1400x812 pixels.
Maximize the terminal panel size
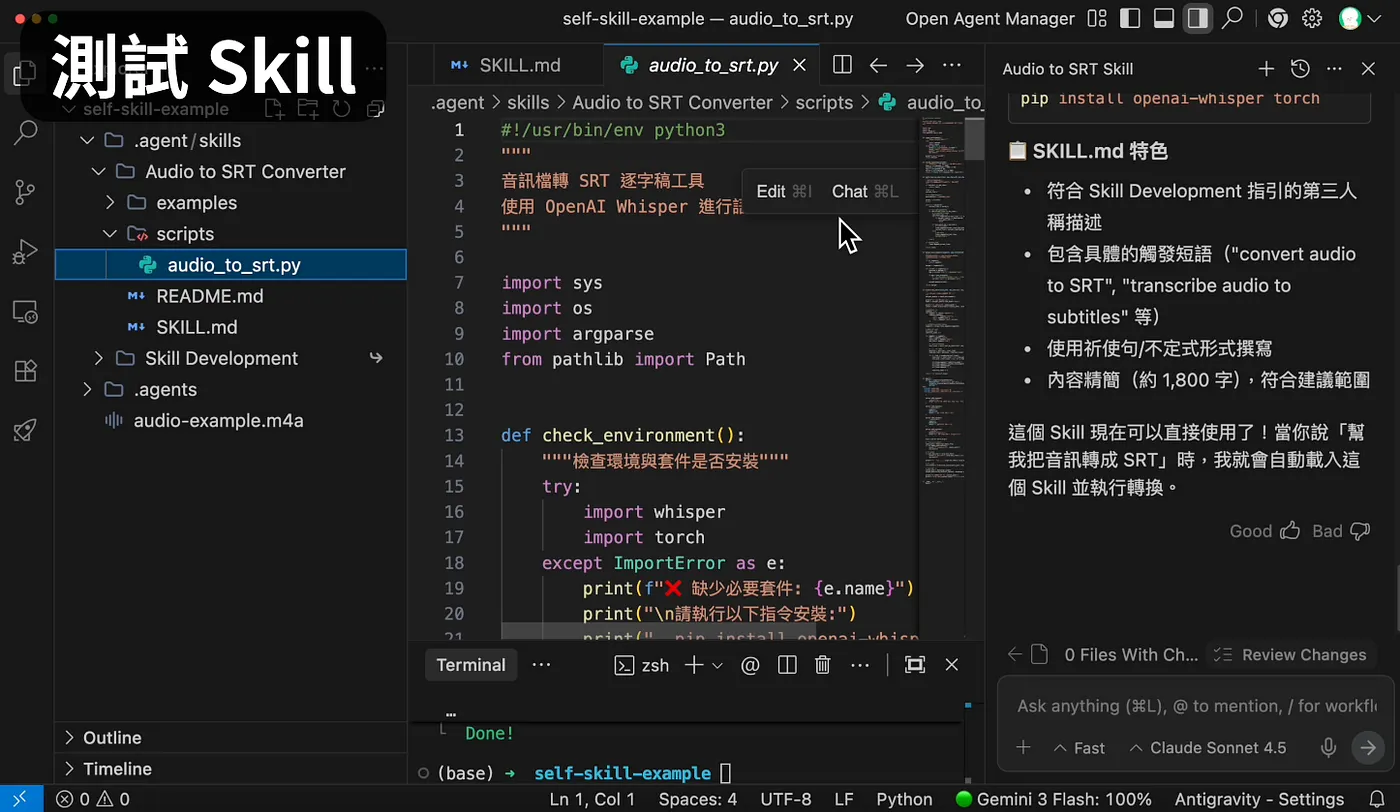tap(914, 665)
